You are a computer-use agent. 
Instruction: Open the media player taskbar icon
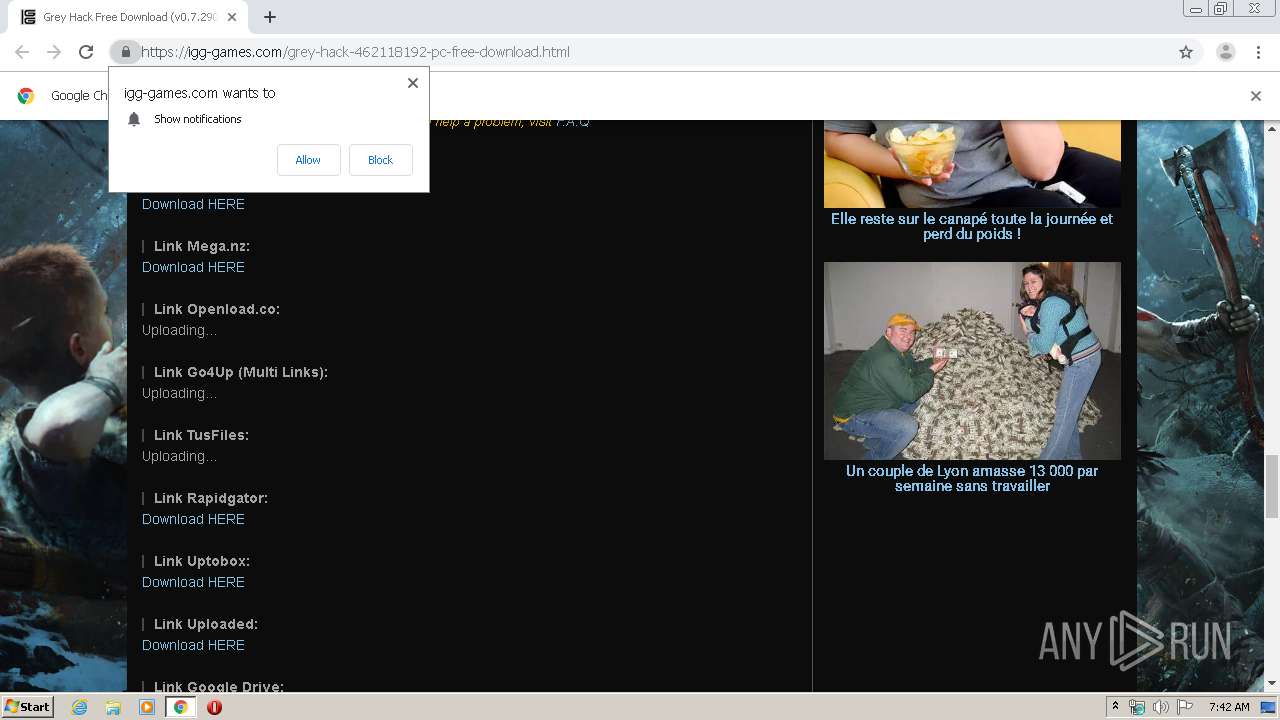coord(147,707)
